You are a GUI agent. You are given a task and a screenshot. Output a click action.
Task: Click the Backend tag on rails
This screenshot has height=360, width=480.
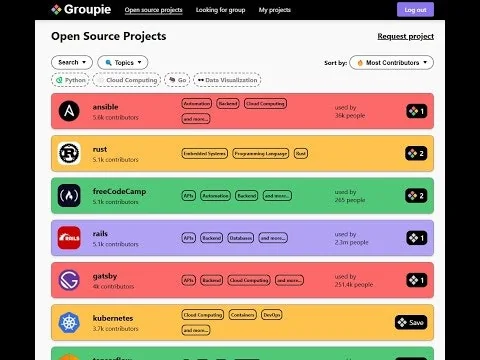pyautogui.click(x=212, y=238)
